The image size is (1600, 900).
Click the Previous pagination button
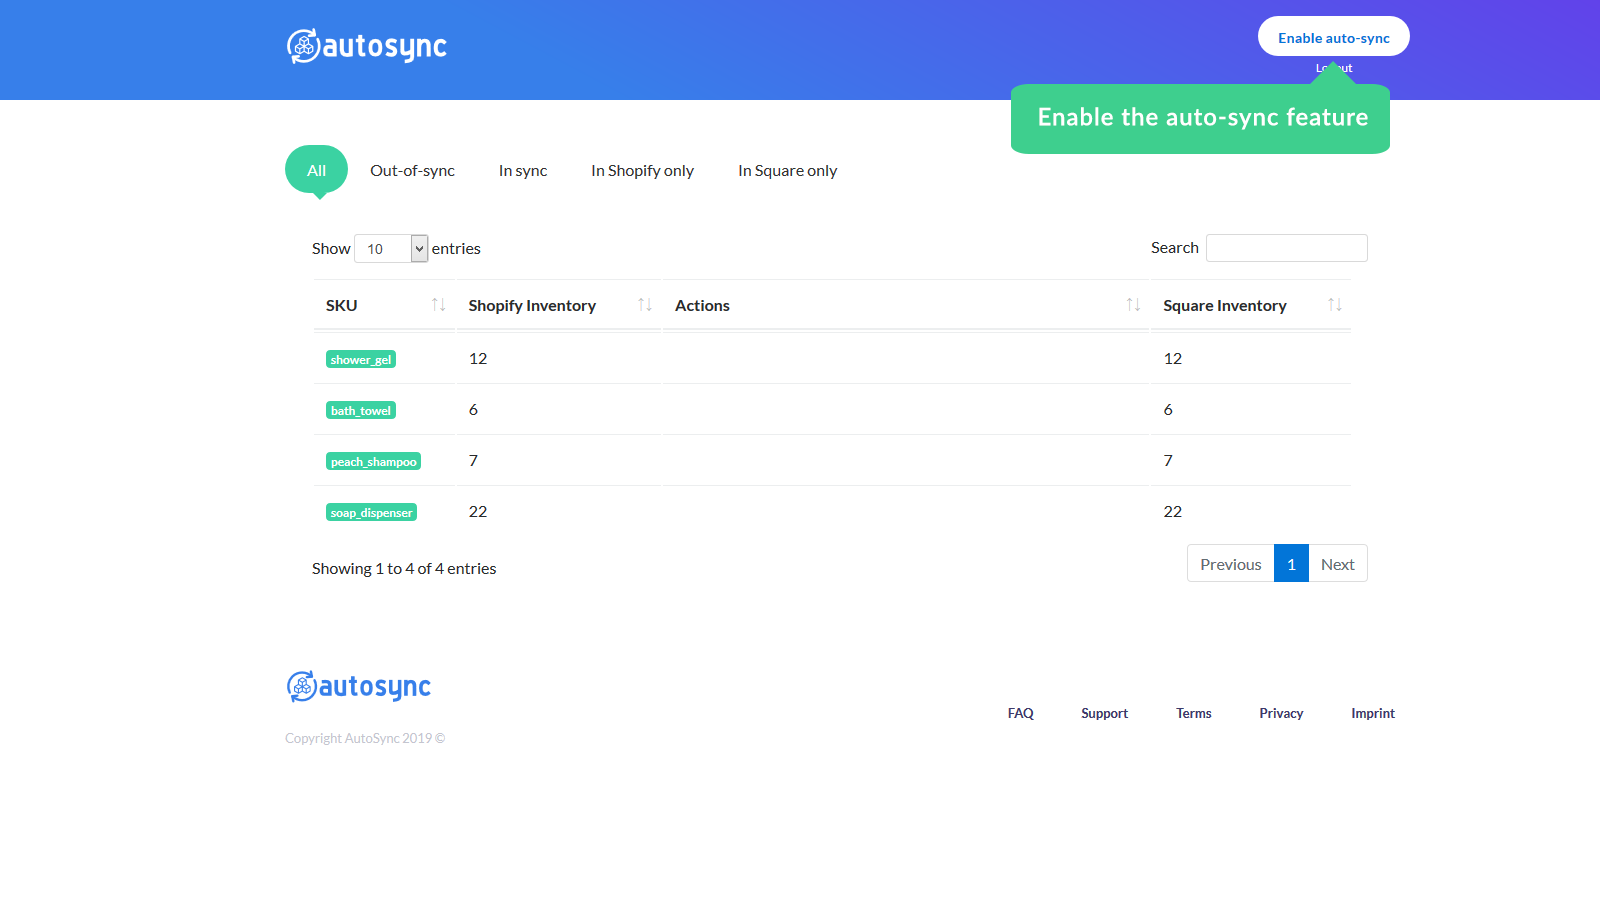click(1230, 563)
